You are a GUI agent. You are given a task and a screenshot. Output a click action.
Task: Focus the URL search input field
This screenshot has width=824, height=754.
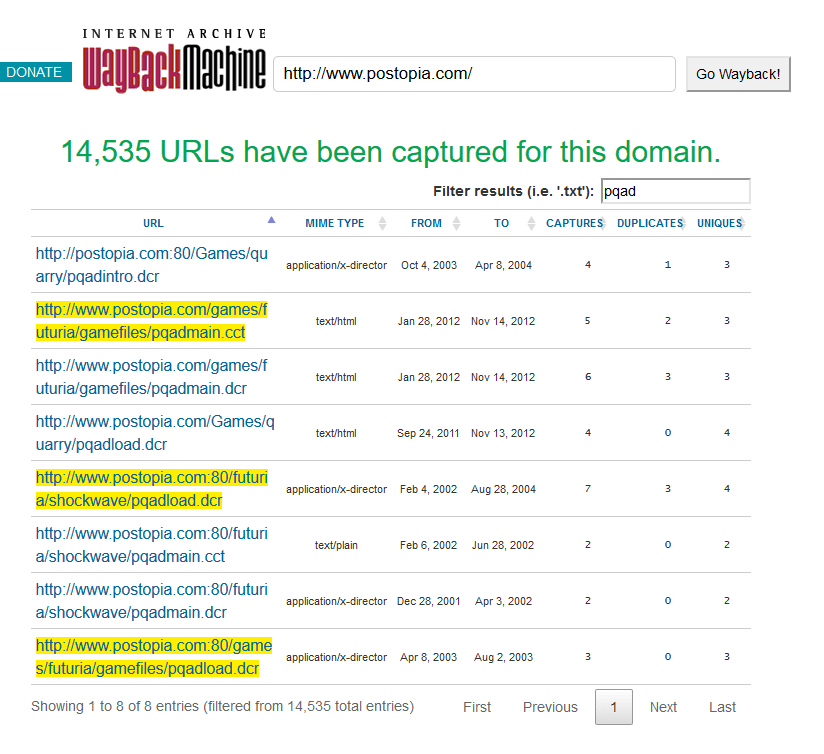pyautogui.click(x=474, y=74)
